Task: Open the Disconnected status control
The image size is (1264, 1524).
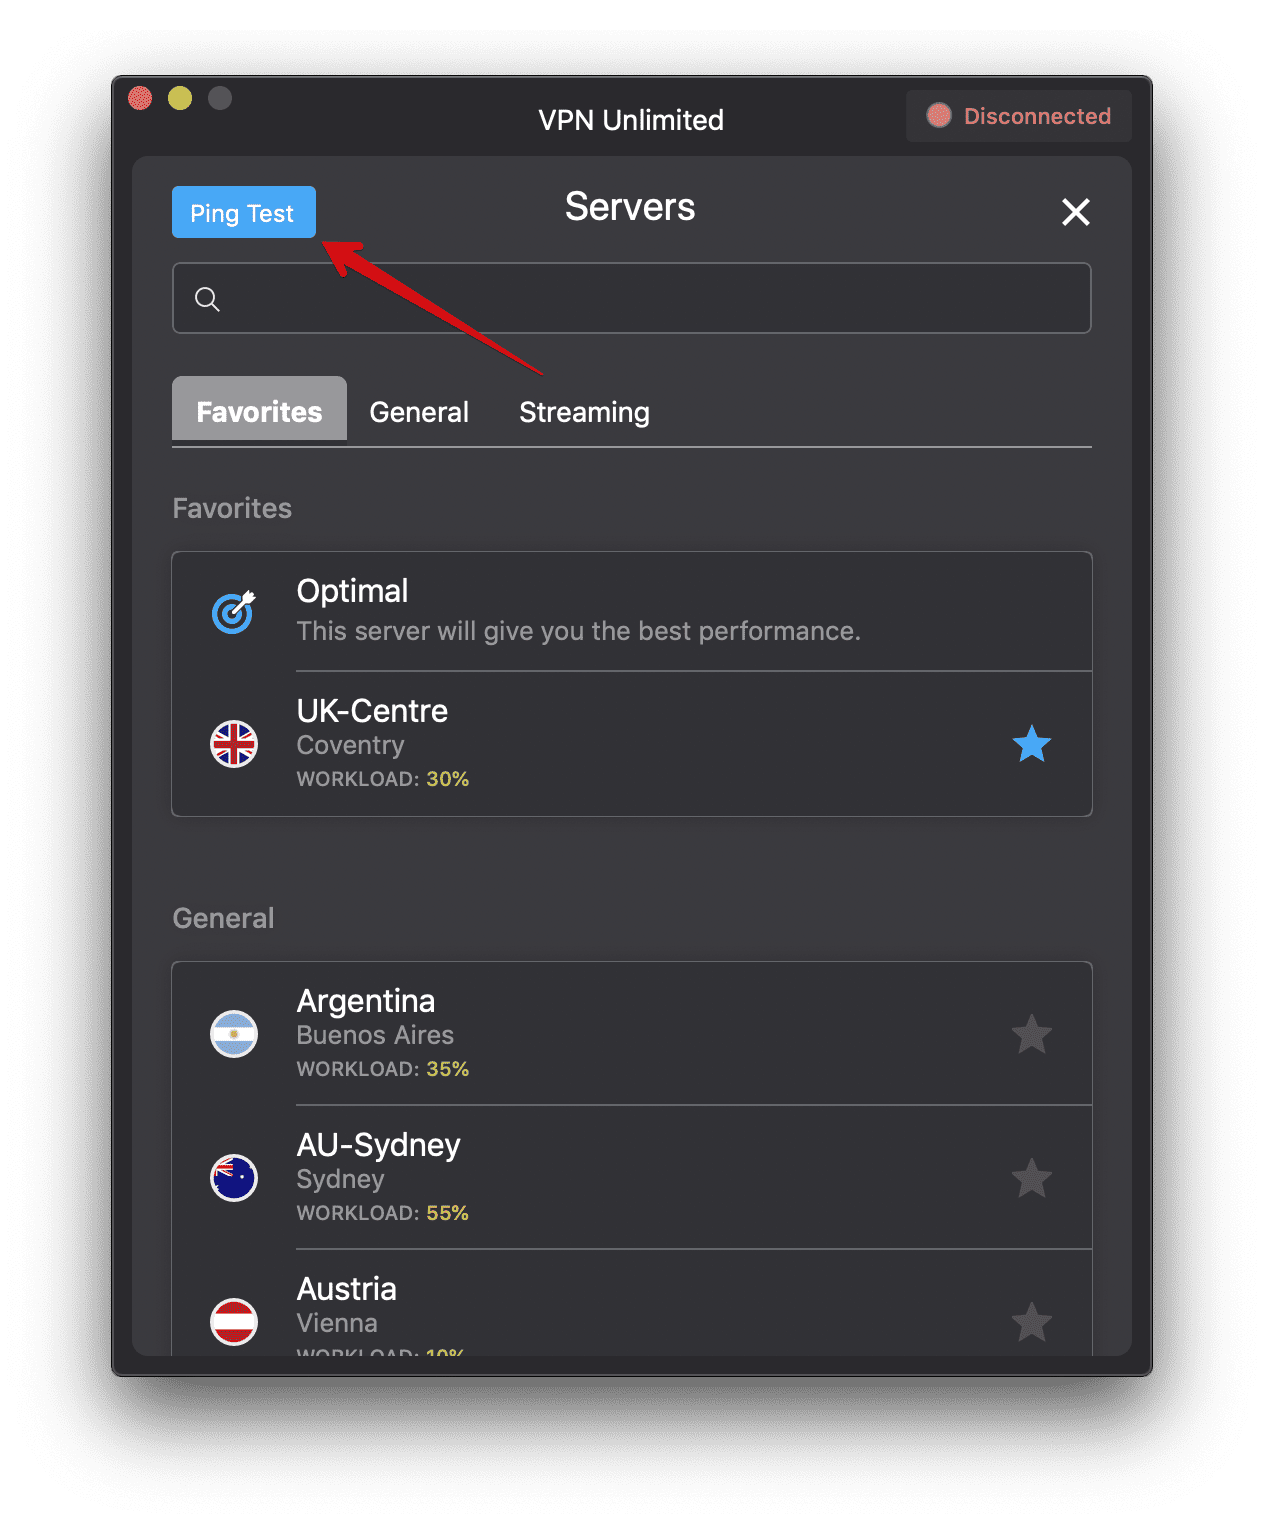Action: pyautogui.click(x=1018, y=116)
